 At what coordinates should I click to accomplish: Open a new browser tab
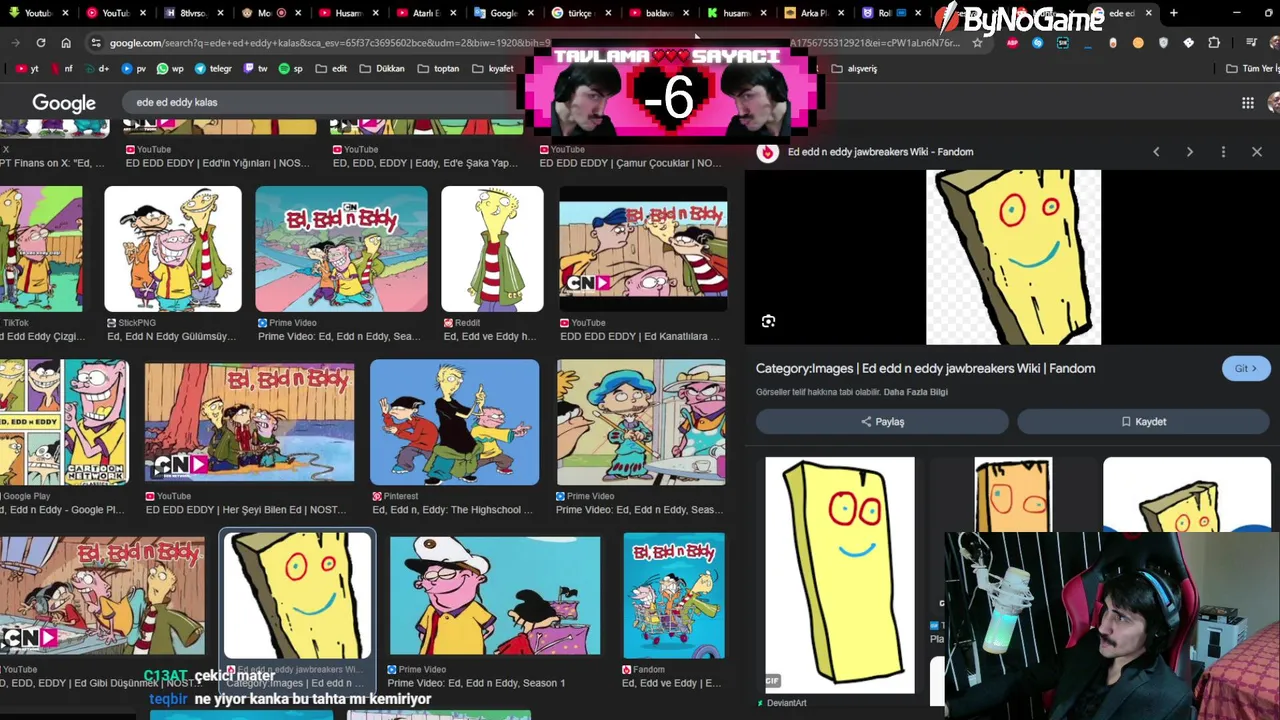(1173, 13)
